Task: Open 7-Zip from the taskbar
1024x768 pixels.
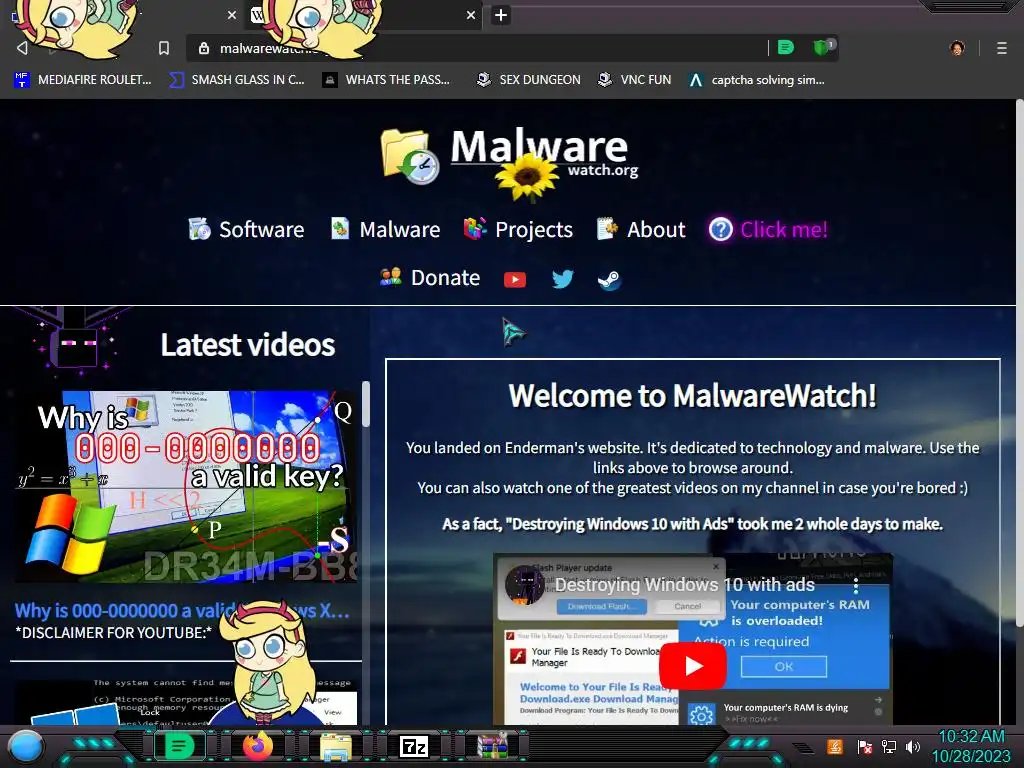Action: coord(414,746)
